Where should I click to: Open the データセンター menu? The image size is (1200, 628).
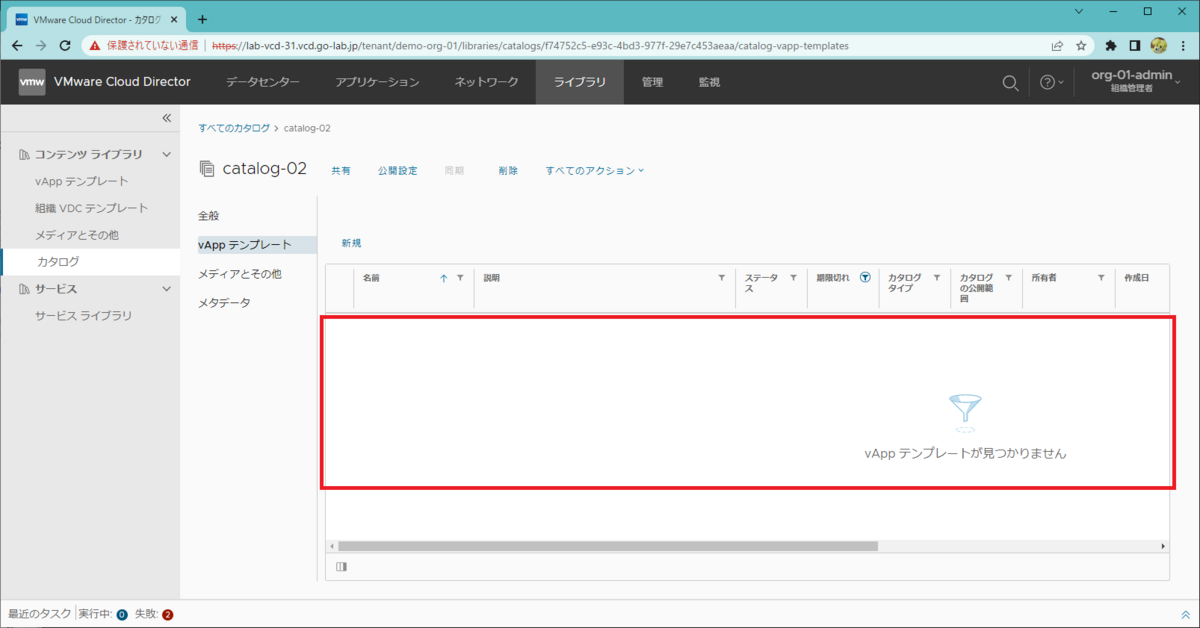click(x=262, y=82)
